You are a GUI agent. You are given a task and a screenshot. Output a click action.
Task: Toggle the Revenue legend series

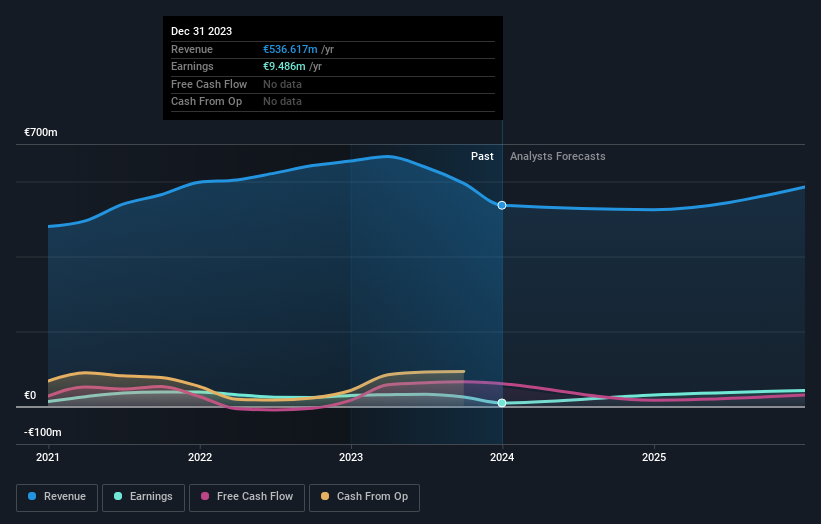point(57,497)
